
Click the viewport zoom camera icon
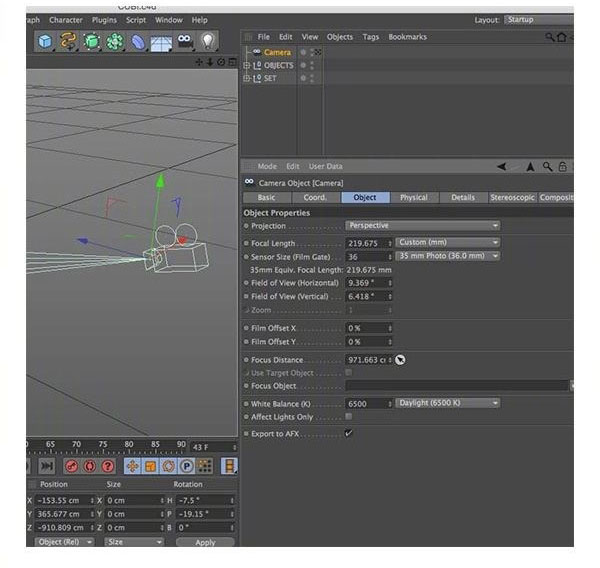210,62
